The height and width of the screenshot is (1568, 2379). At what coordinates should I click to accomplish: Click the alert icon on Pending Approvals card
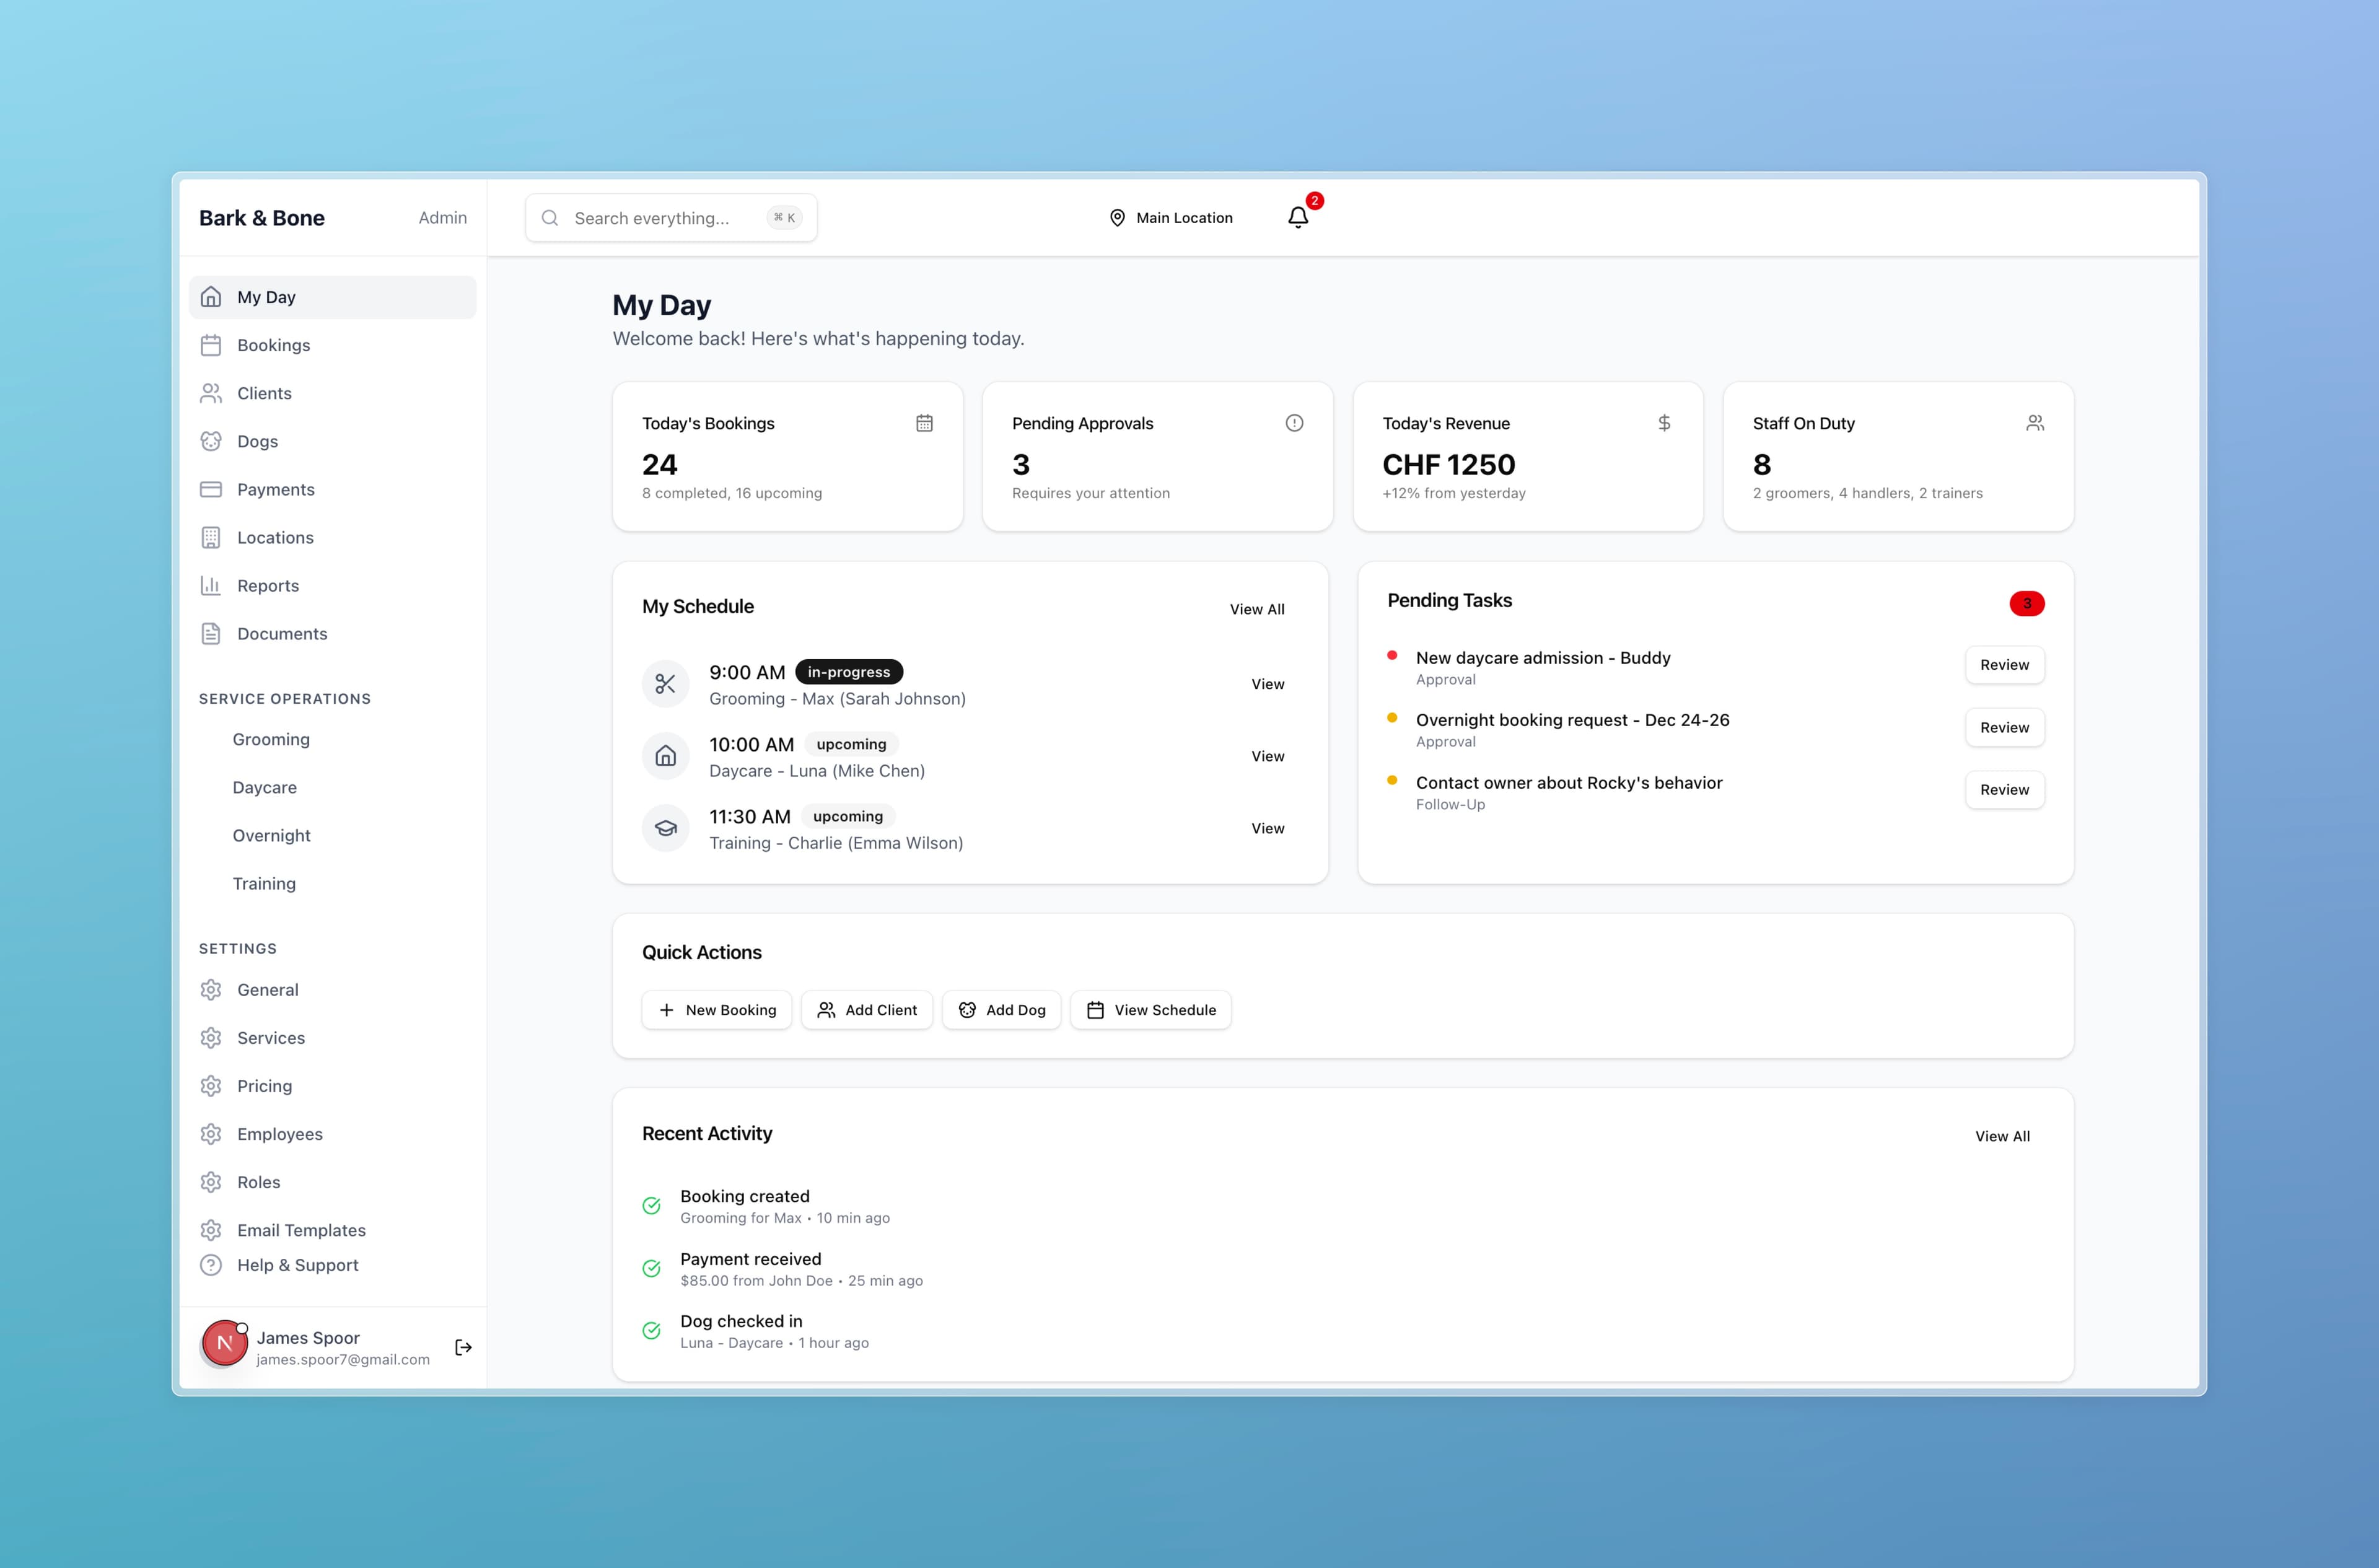(1294, 423)
